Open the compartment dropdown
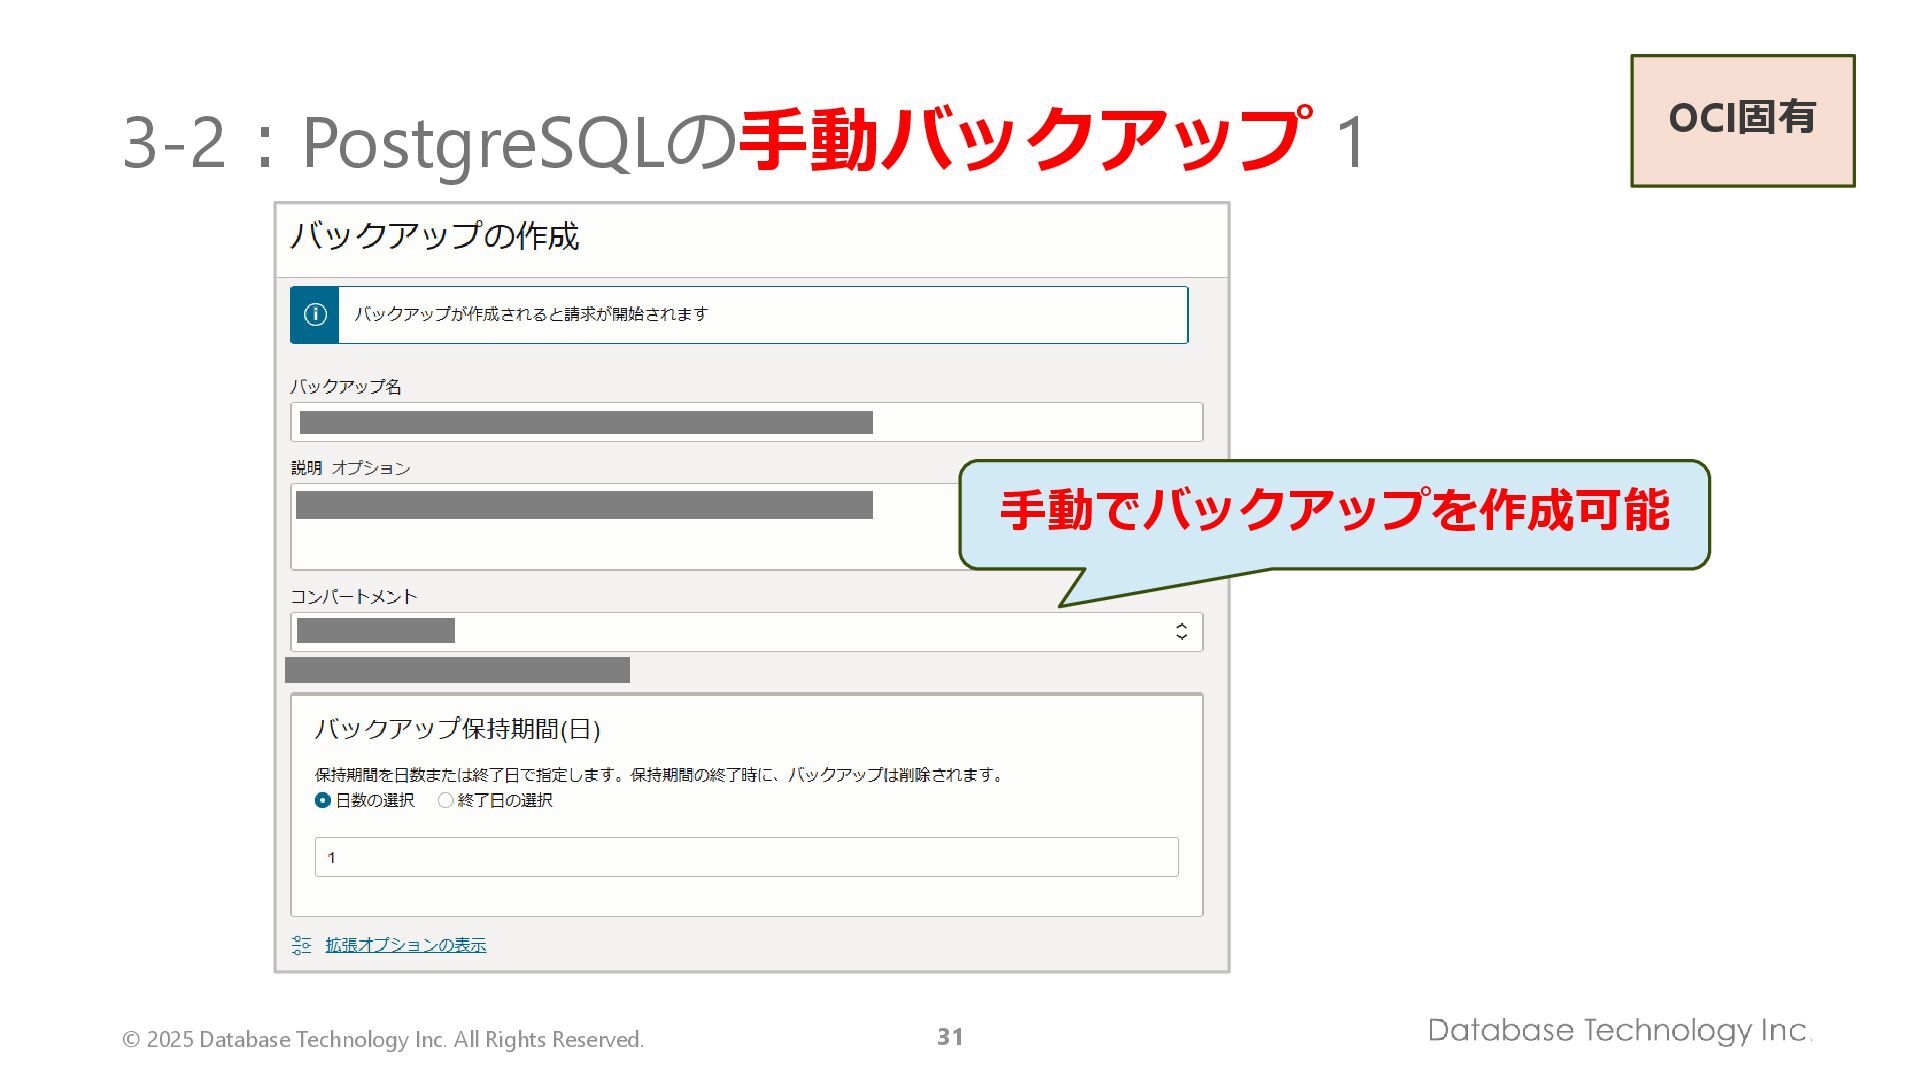 (x=746, y=632)
